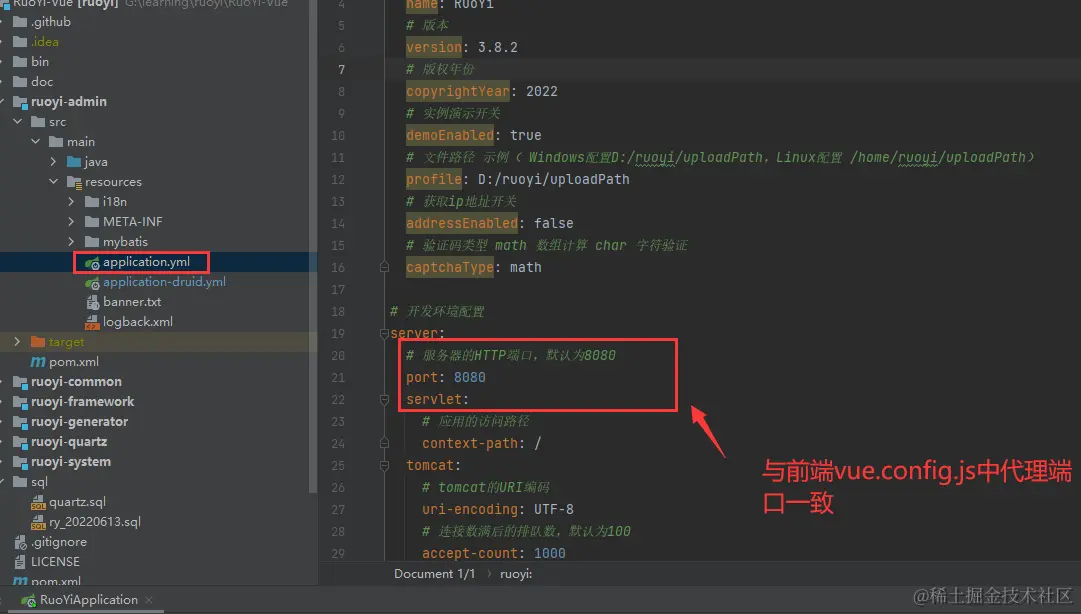1081x614 pixels.
Task: Open quartz.sql file
Action: [x=77, y=502]
